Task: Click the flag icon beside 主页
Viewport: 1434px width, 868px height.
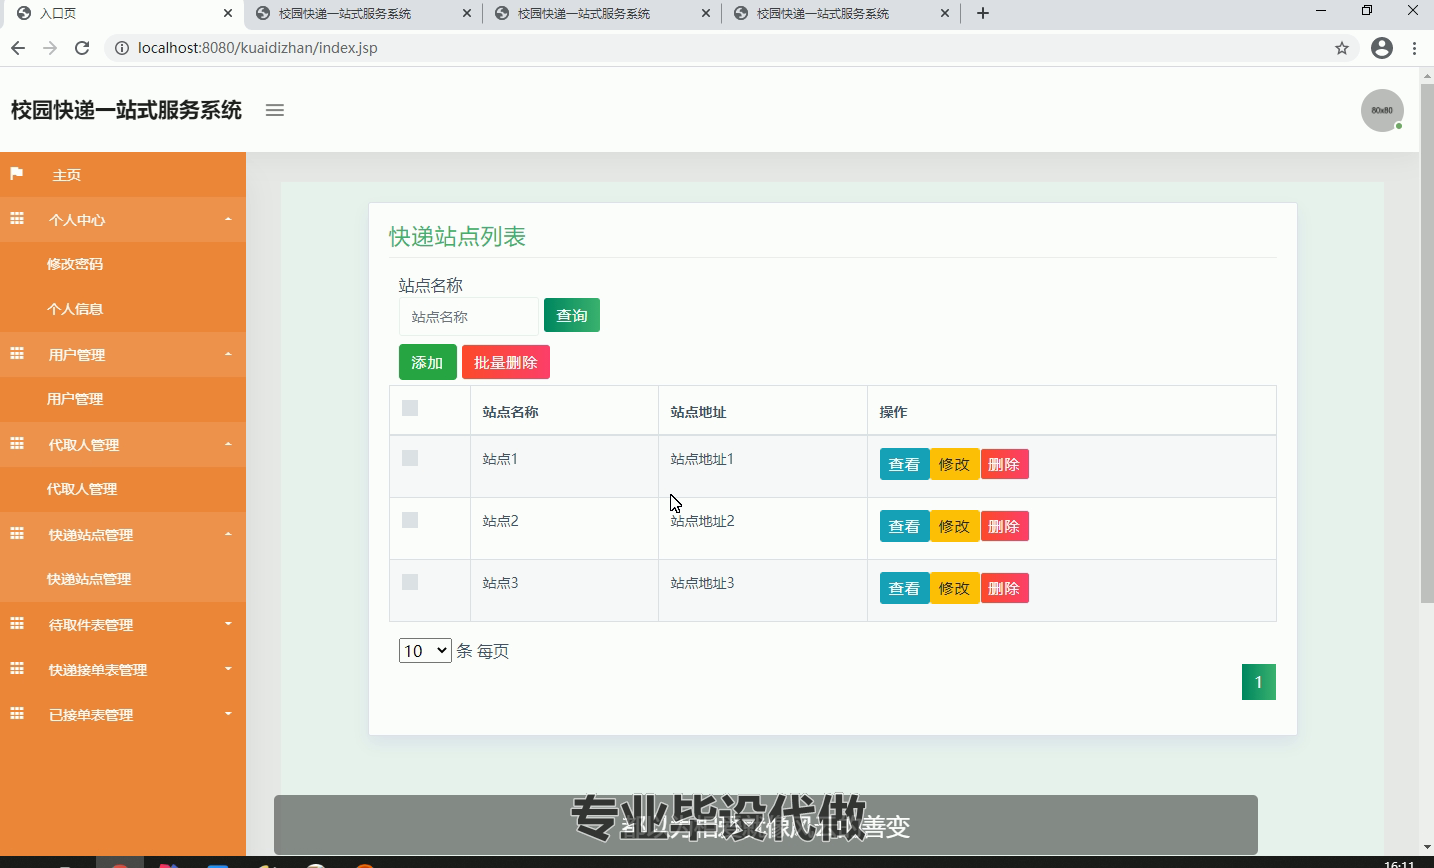Action: (x=16, y=174)
